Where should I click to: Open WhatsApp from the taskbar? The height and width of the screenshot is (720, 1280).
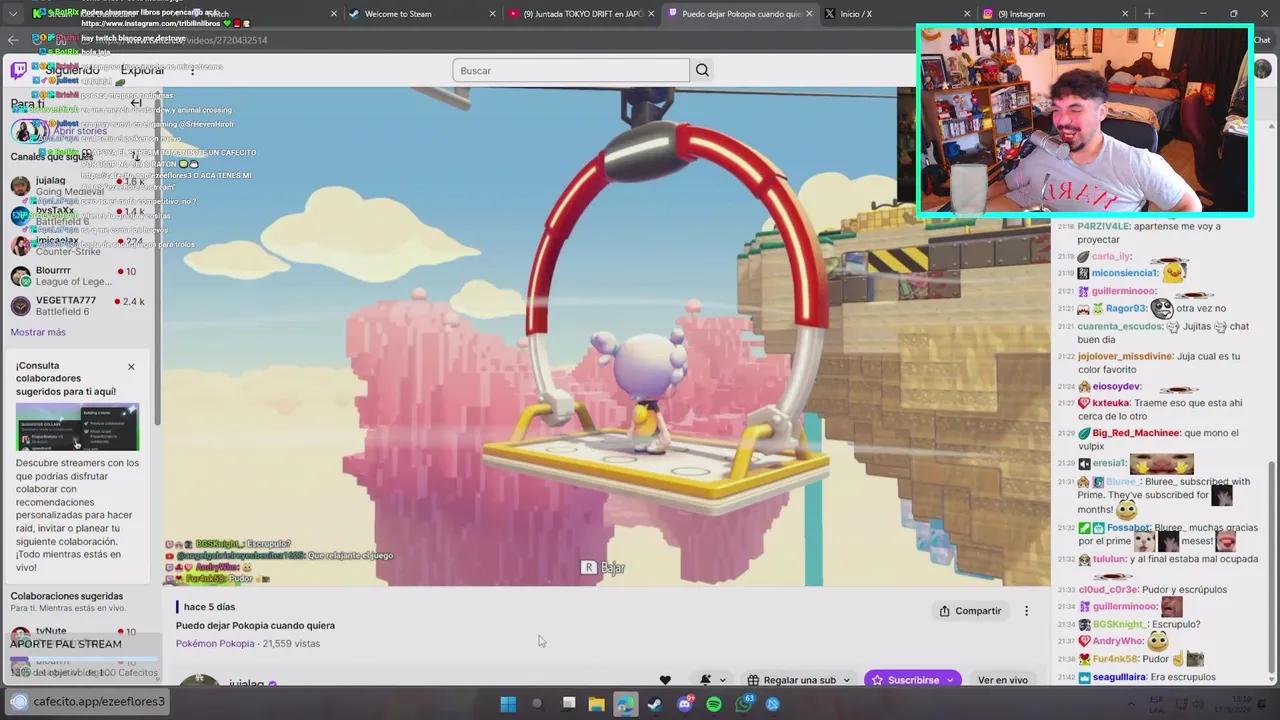tap(744, 704)
